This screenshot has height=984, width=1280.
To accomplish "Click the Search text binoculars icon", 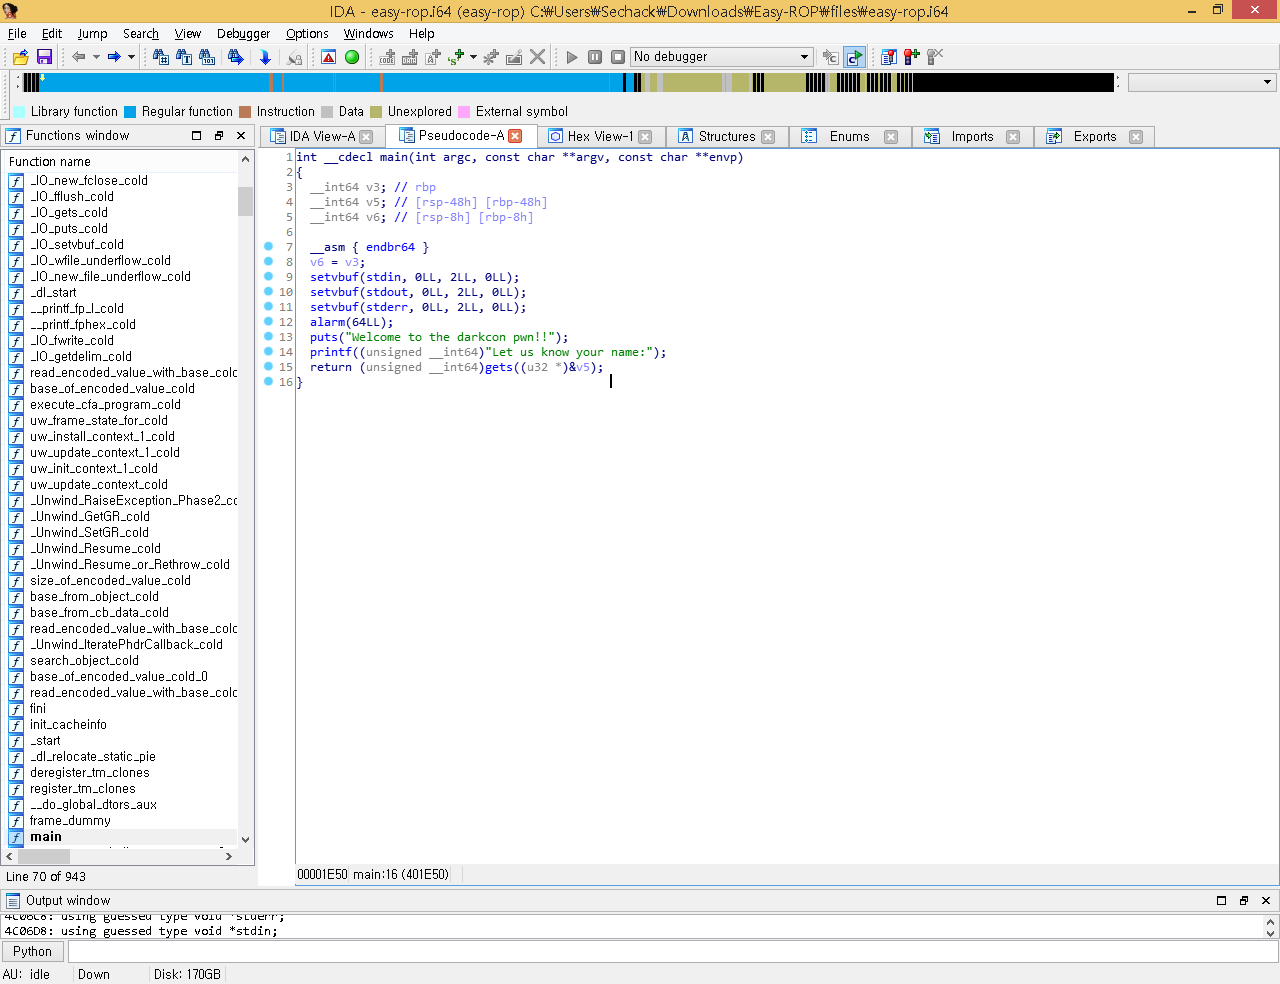I will (x=184, y=57).
